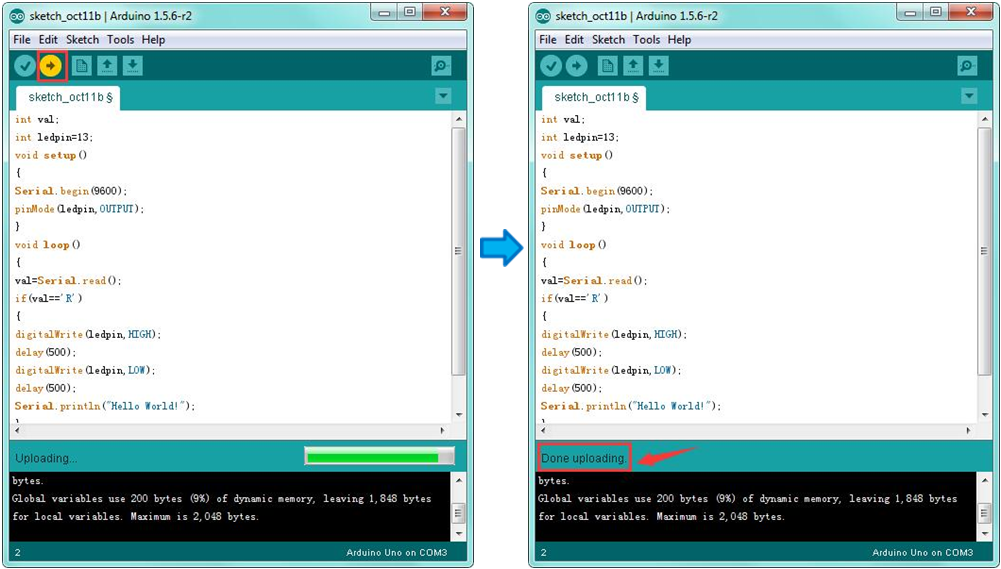Click 'Serial.println("Hello World!");' in right window
The width and height of the screenshot is (1001, 569).
(631, 406)
